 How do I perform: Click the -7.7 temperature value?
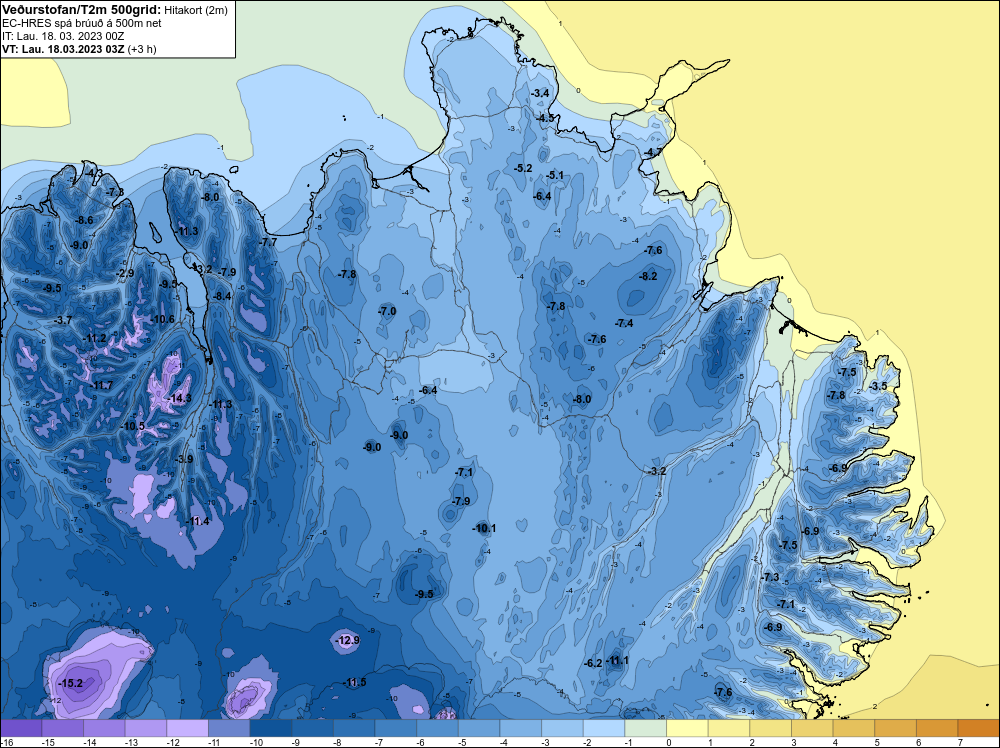[268, 242]
